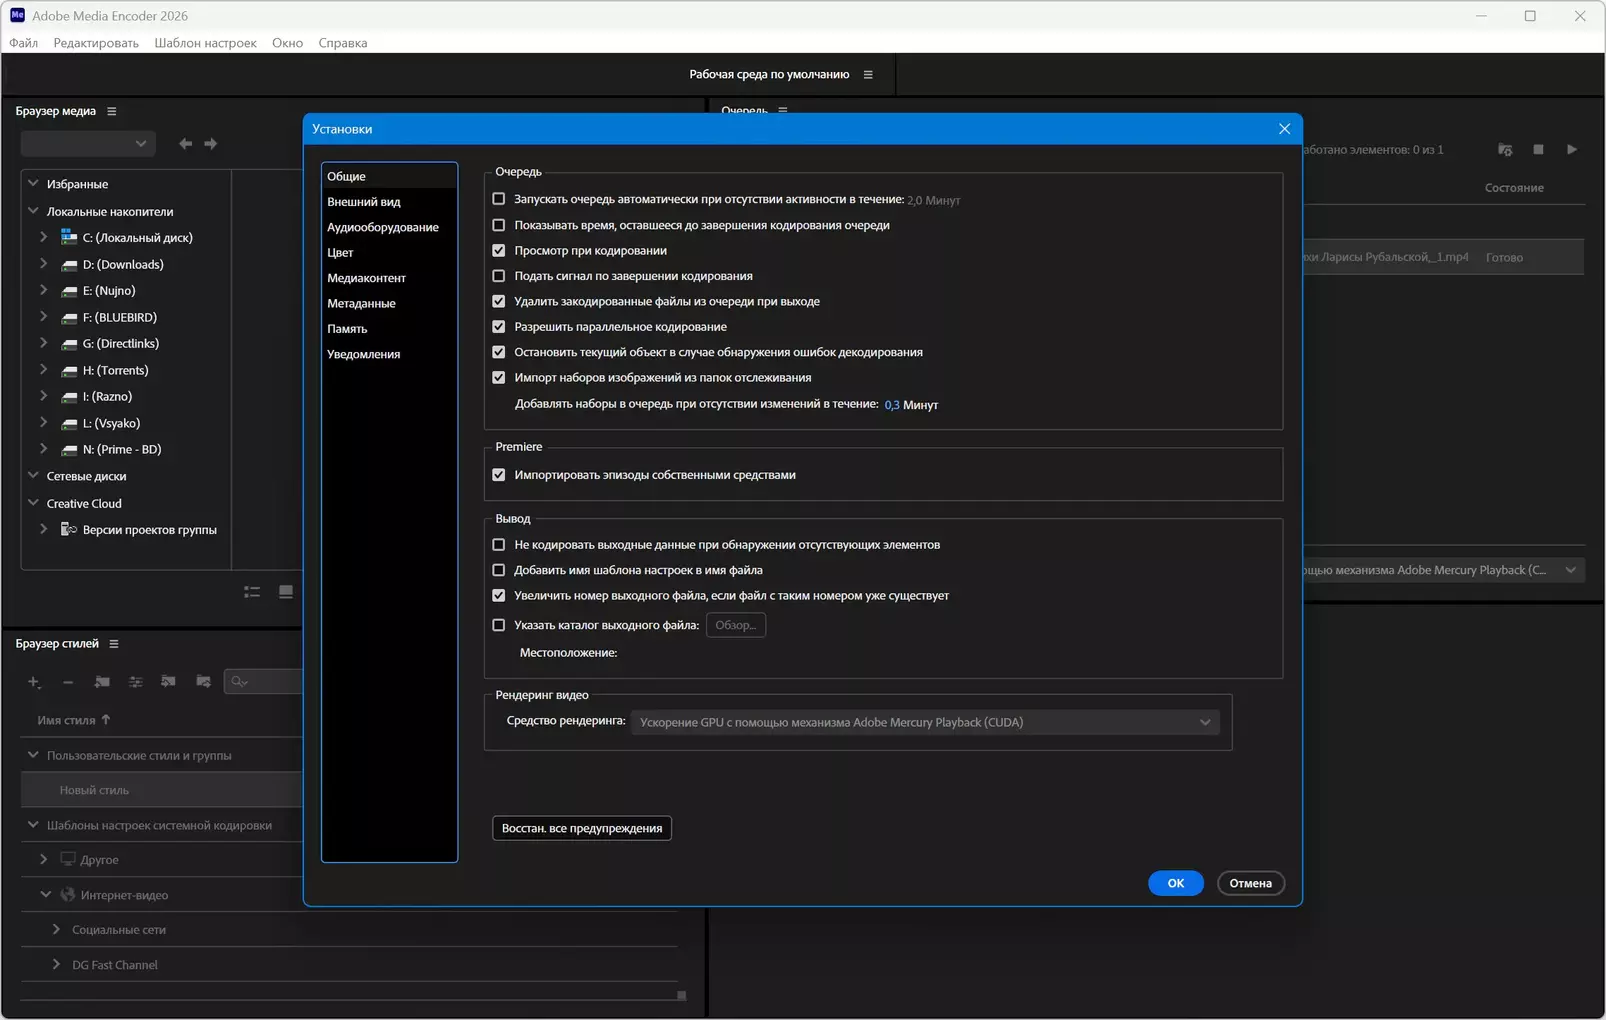Click the export presets folder icon

click(x=203, y=682)
